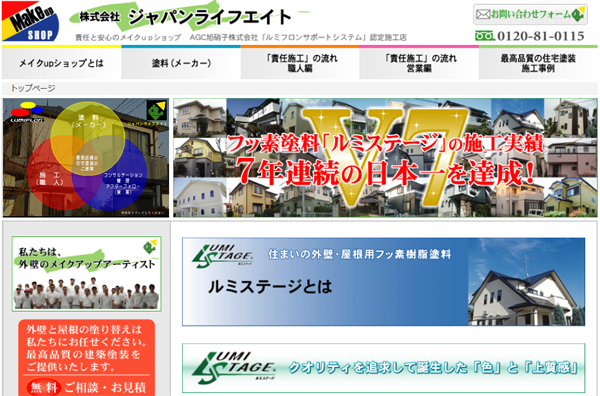Click the envelope icon in contact button

483,15
